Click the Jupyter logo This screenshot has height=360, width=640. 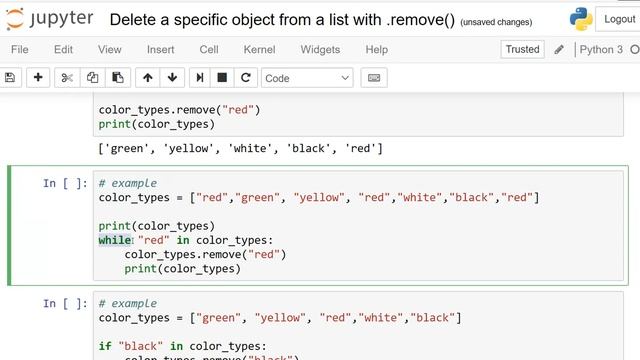(x=49, y=19)
